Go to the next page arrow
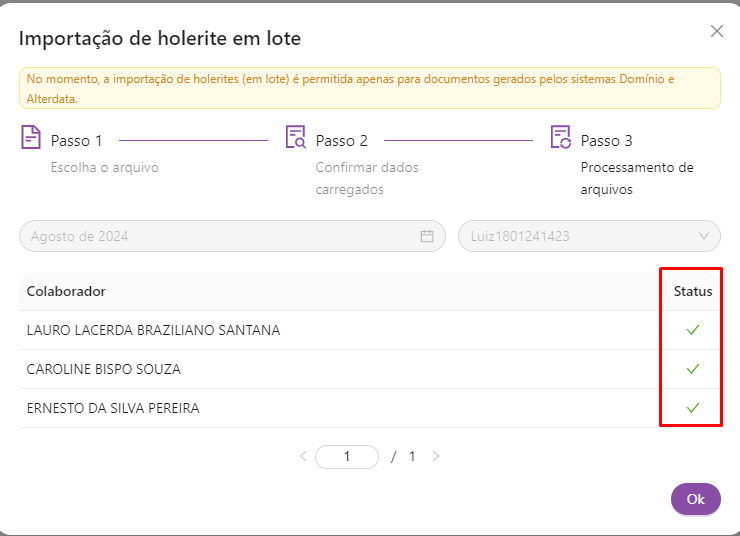 click(436, 456)
